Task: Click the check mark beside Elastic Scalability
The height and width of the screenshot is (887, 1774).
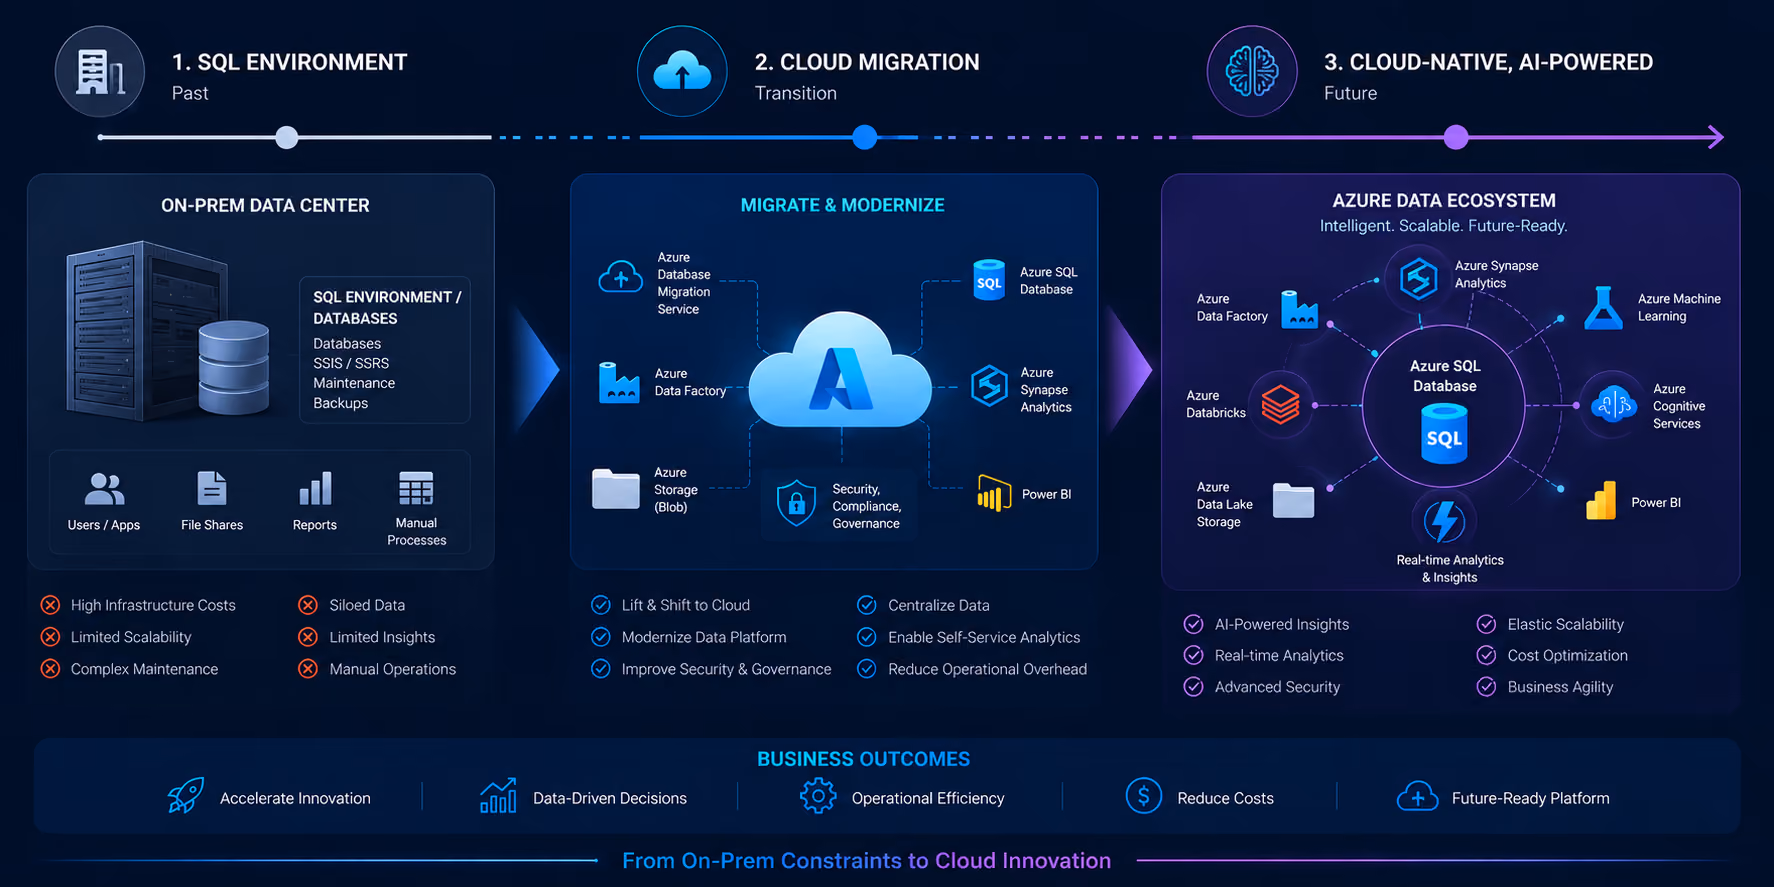Action: coord(1486,624)
